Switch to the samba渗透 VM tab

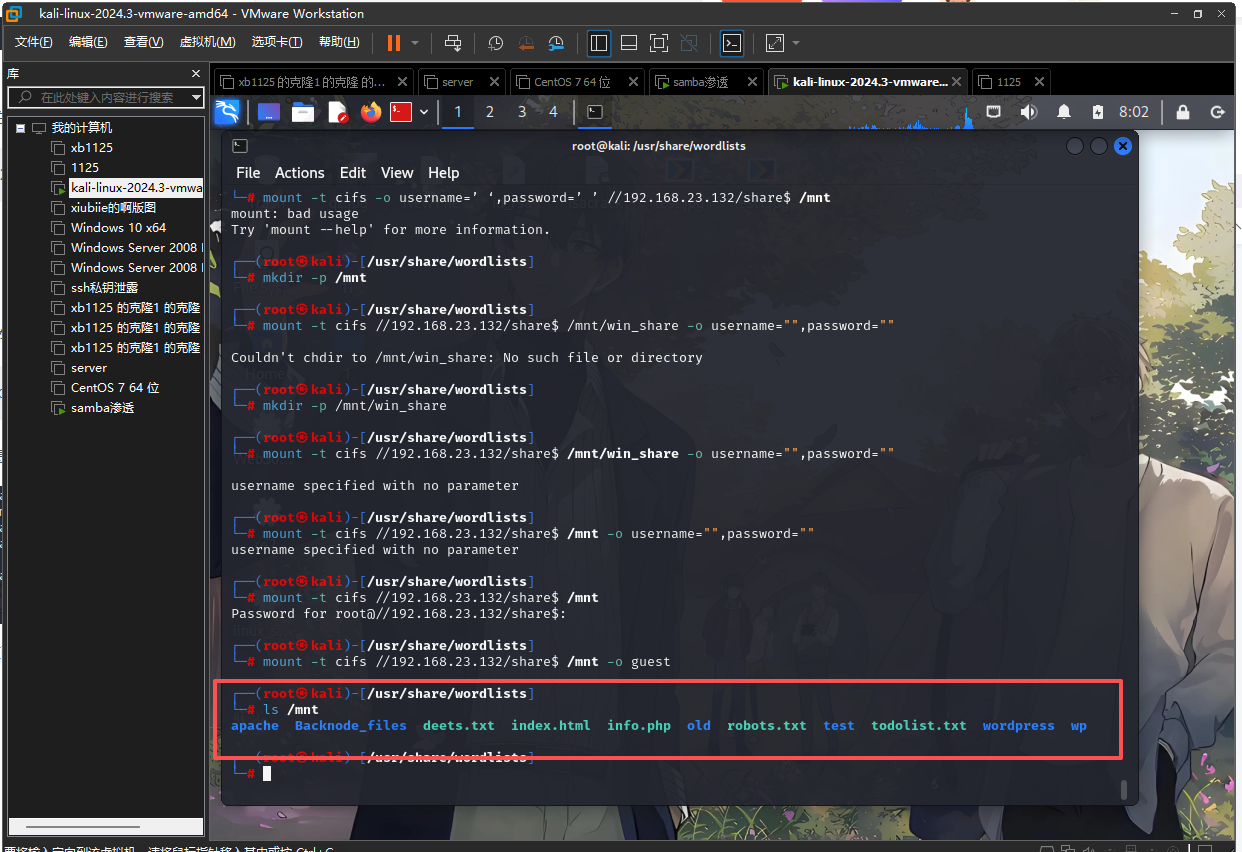[700, 82]
